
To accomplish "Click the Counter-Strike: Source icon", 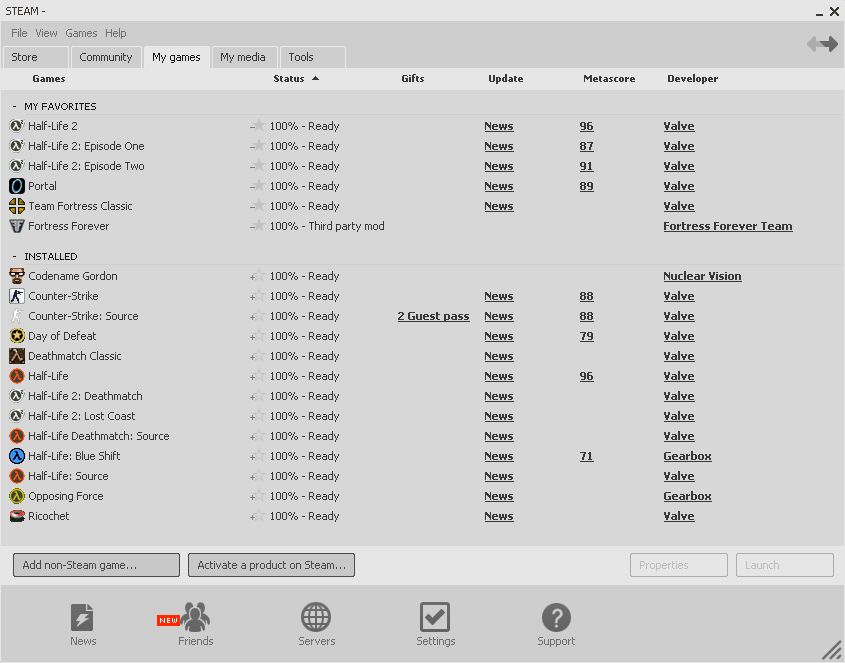I will [x=17, y=316].
